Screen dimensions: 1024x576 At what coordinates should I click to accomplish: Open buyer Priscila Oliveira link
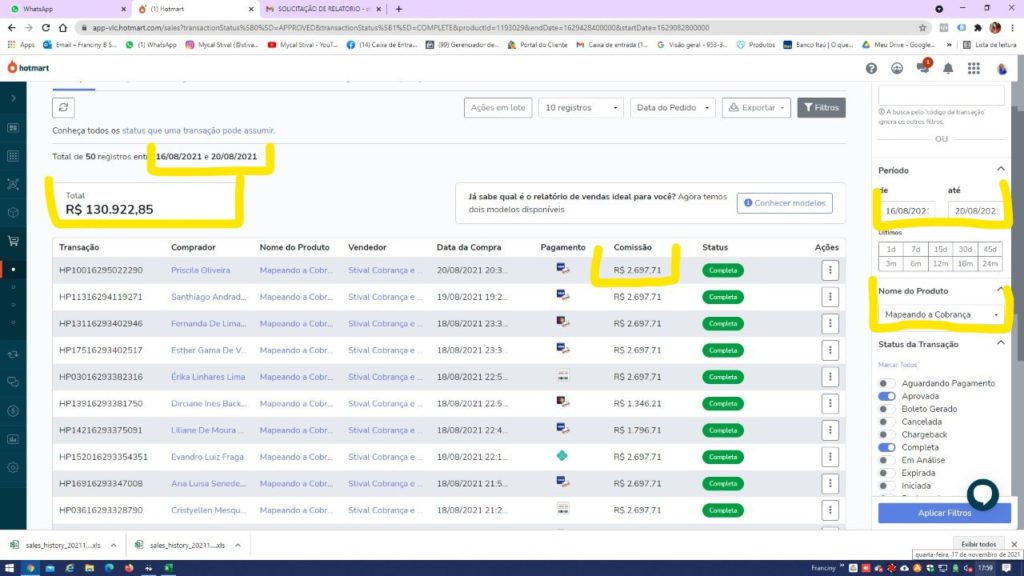point(200,270)
